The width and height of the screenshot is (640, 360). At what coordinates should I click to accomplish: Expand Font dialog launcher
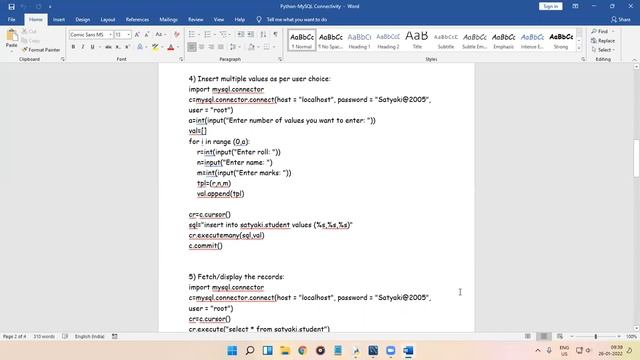(x=181, y=59)
